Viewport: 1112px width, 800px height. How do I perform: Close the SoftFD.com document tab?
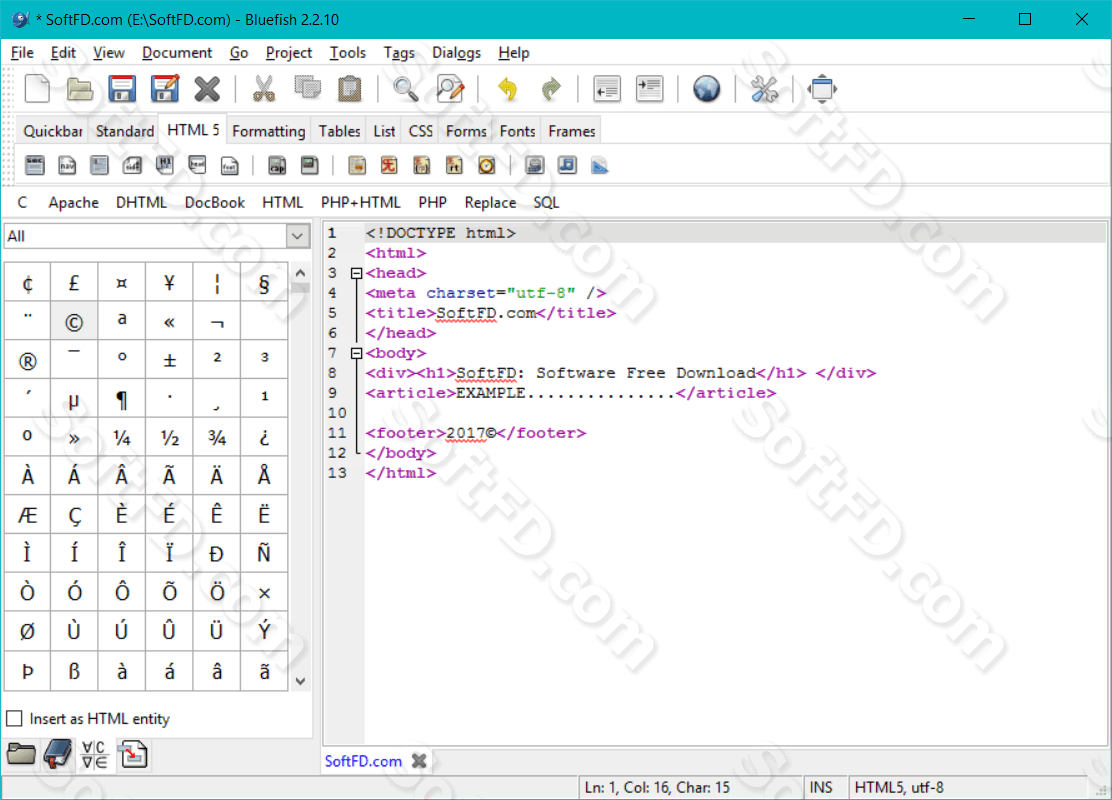(x=419, y=761)
